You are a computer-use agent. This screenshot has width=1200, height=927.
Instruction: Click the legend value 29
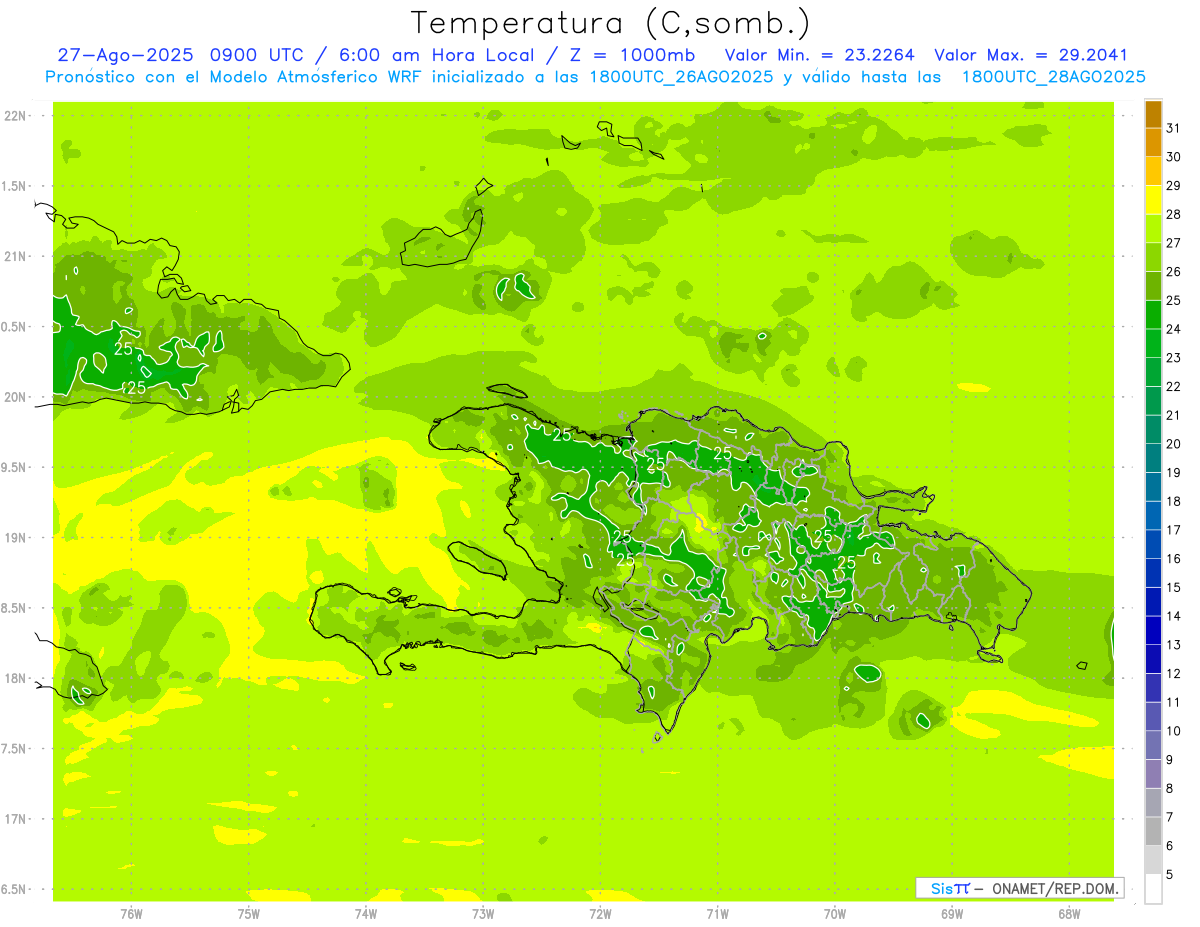pyautogui.click(x=1173, y=185)
